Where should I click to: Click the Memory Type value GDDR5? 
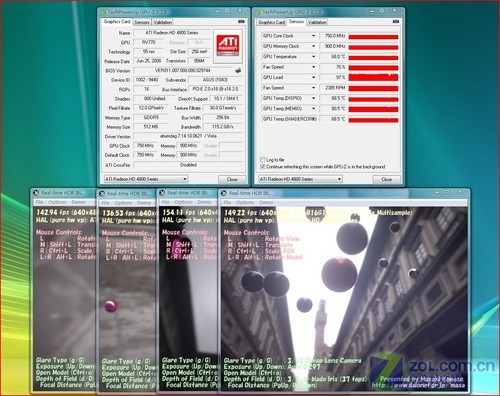[151, 118]
